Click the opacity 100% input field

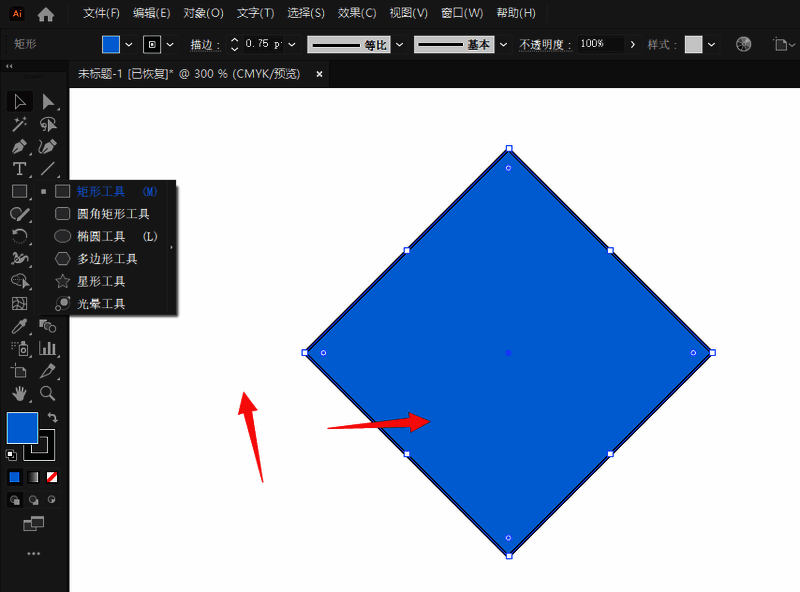coord(600,45)
